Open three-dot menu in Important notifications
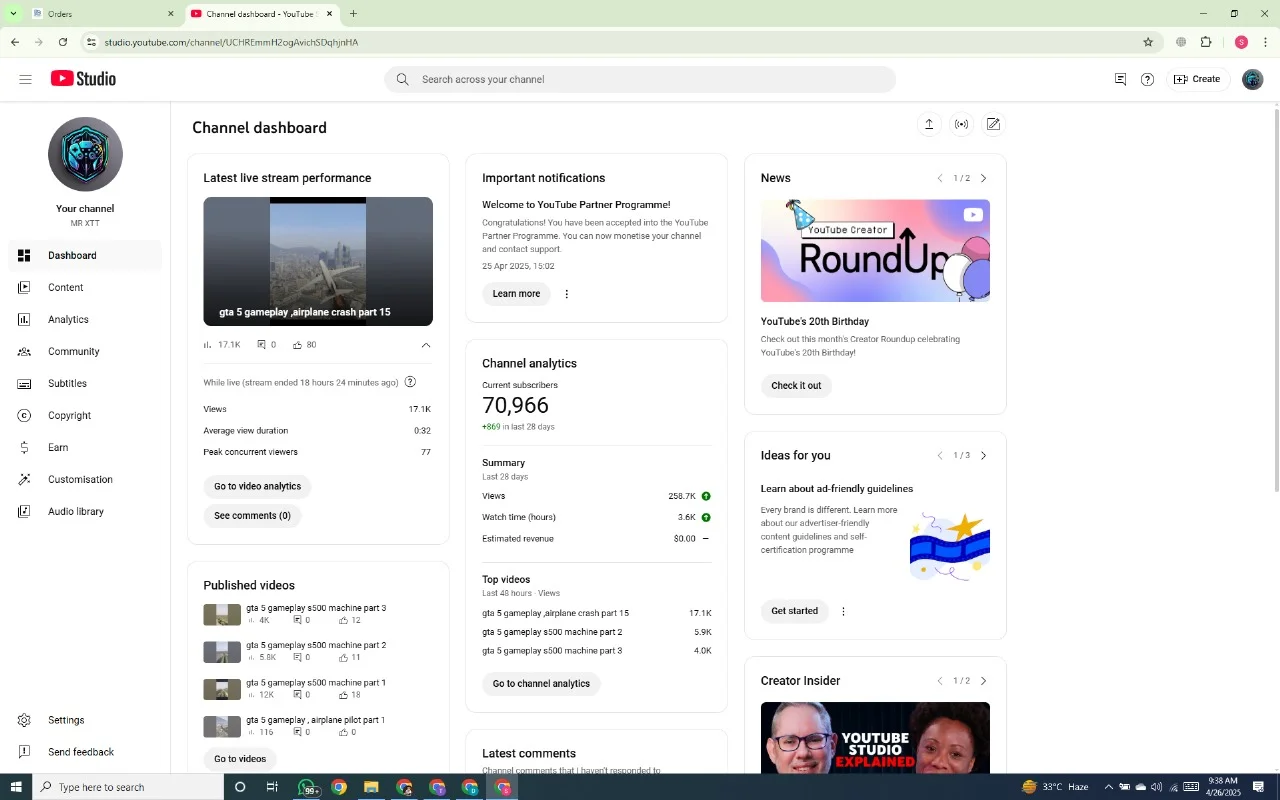Image resolution: width=1280 pixels, height=800 pixels. [x=567, y=294]
